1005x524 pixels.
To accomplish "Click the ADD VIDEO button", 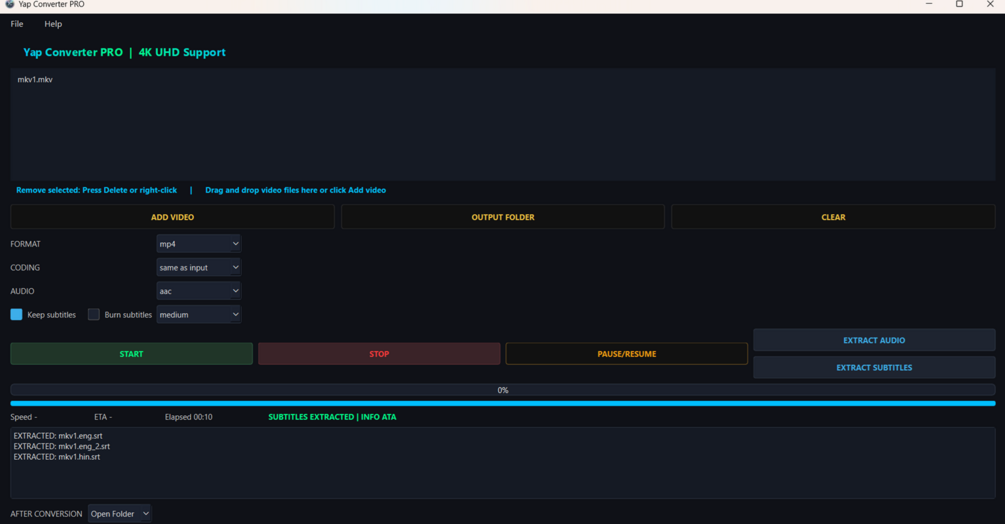I will (x=172, y=217).
